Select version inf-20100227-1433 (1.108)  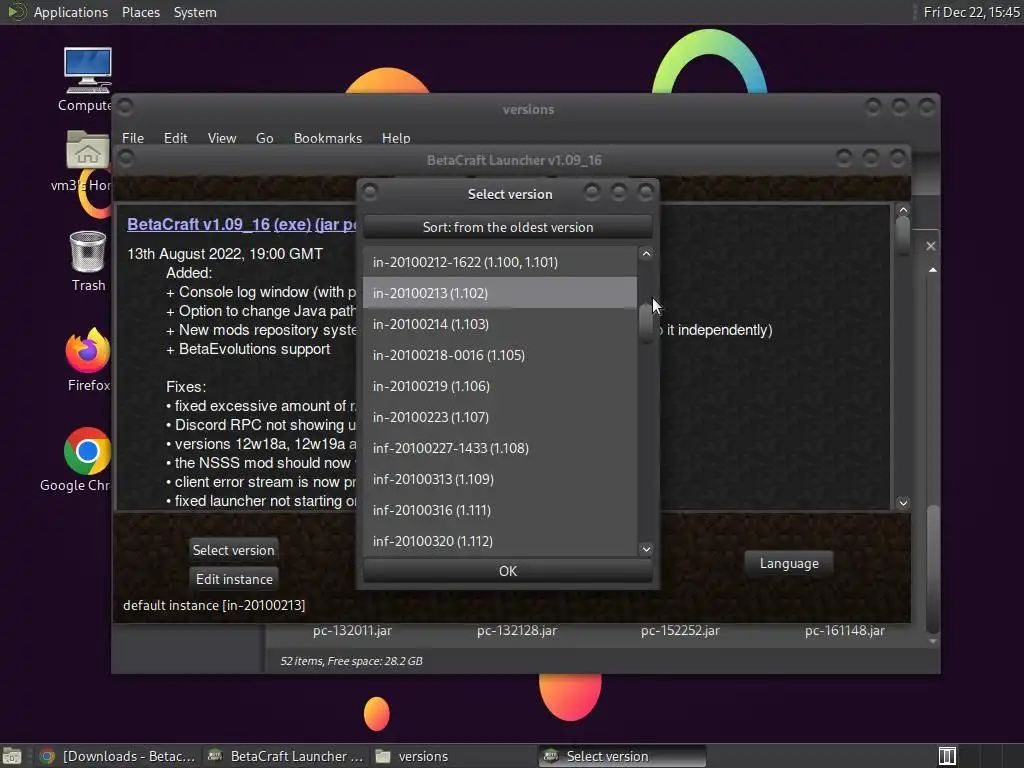(500, 448)
